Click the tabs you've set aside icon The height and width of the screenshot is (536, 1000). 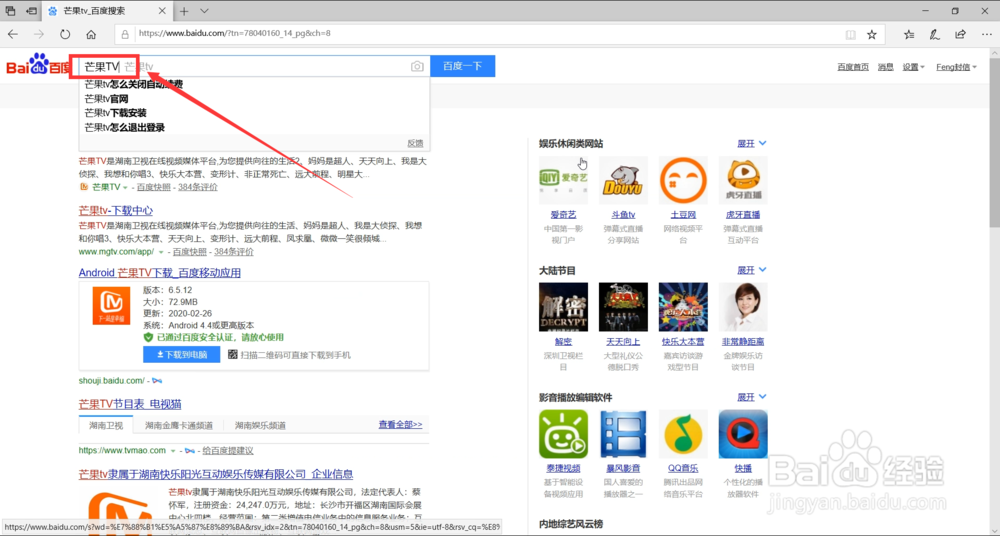click(11, 11)
